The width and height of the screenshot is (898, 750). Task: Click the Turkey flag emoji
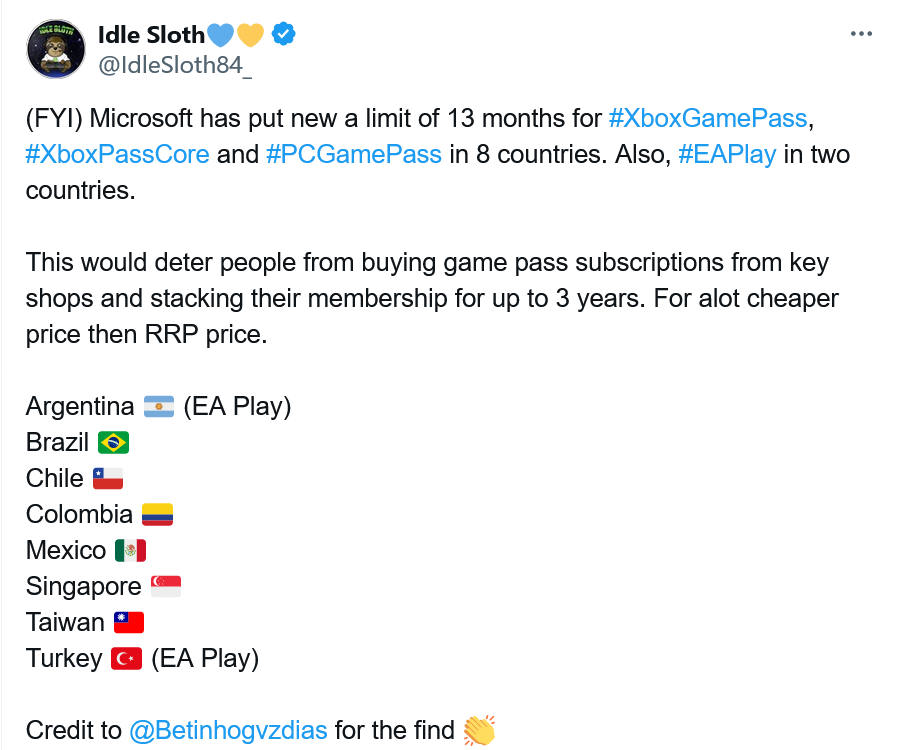(x=127, y=659)
